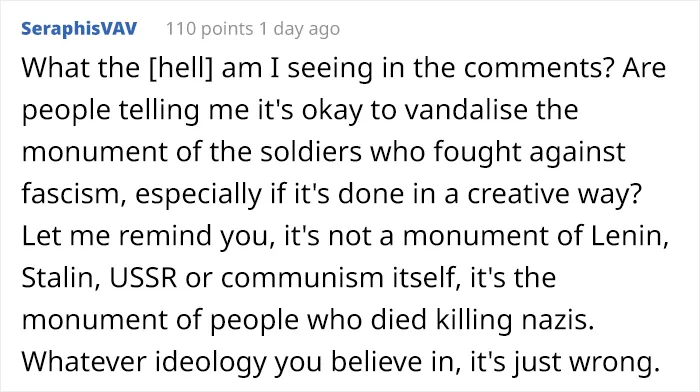Click the word communism in the comment
This screenshot has width=700, height=392.
tap(302, 277)
